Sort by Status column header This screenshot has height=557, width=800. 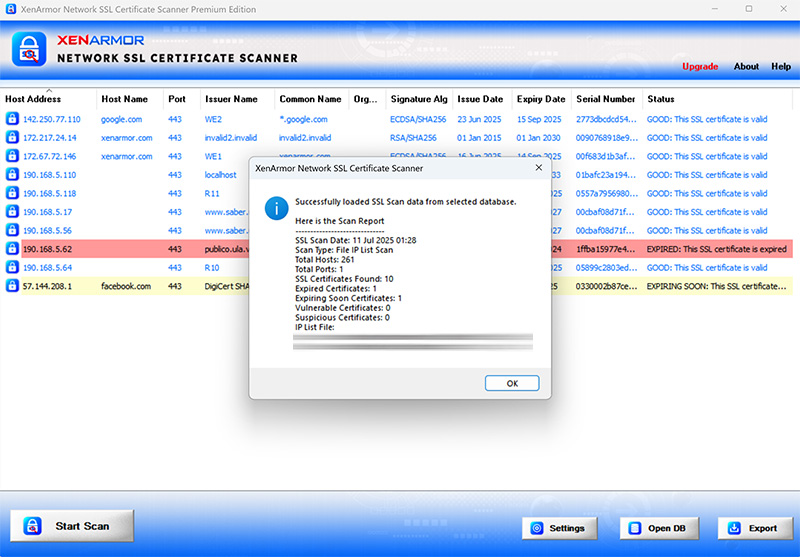click(x=717, y=99)
